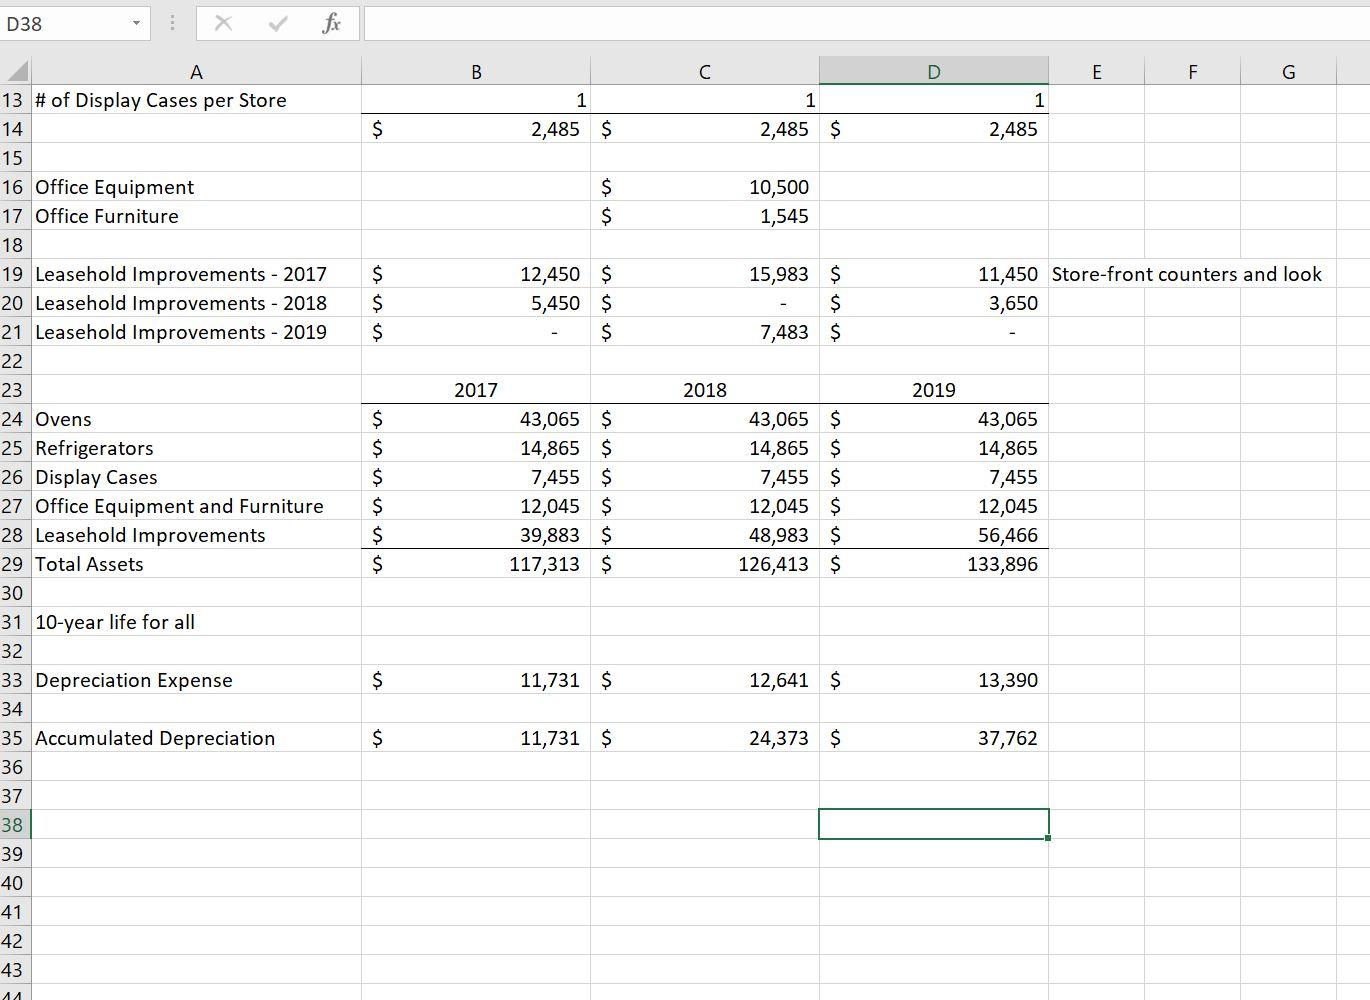This screenshot has height=1000, width=1370.
Task: Select column C header
Action: 705,71
